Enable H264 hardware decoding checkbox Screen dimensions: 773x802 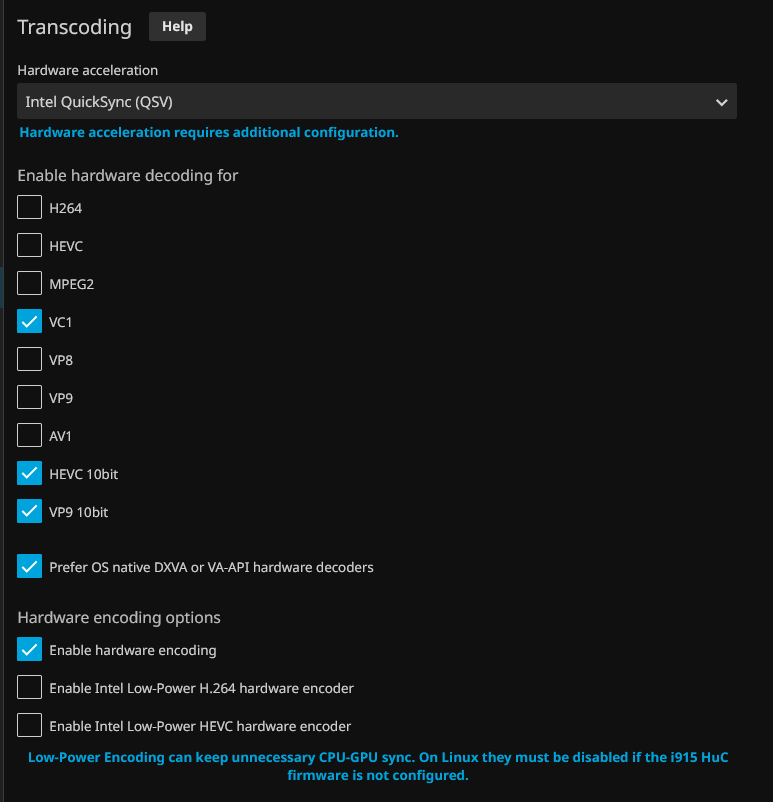[x=30, y=208]
